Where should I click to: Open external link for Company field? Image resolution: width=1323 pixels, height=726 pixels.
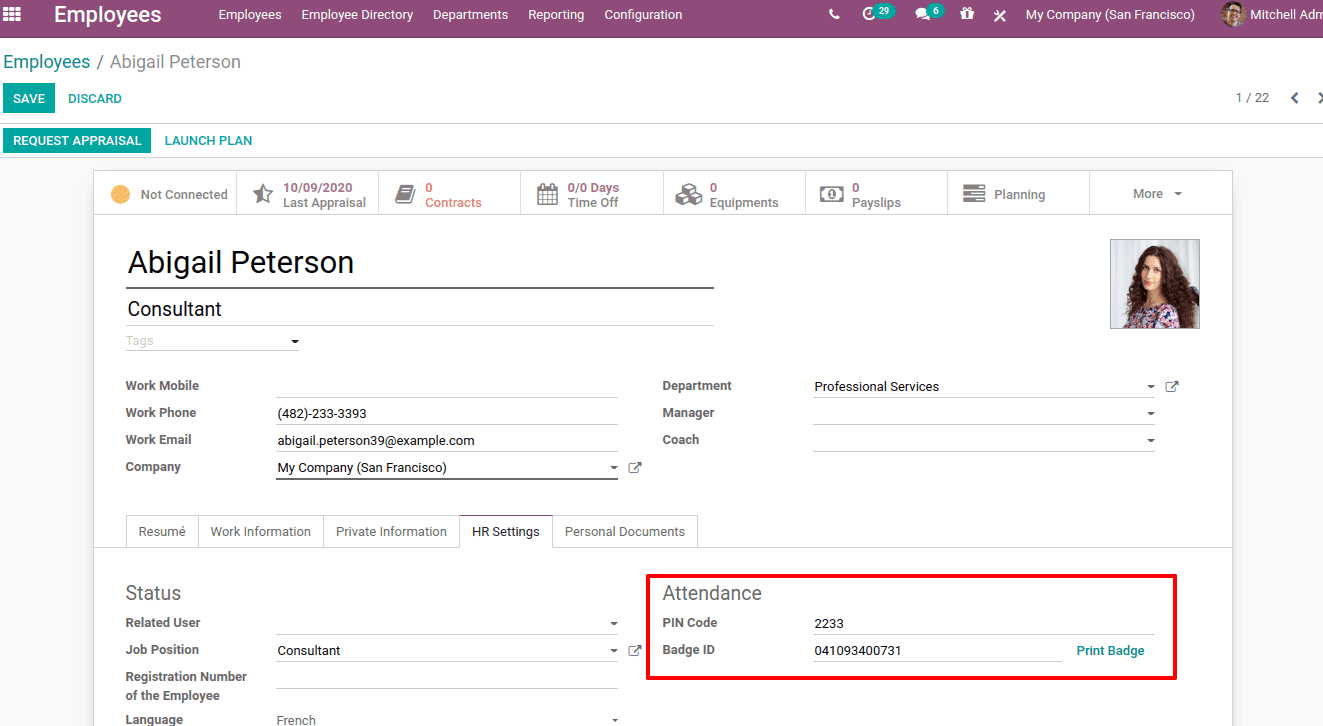click(x=634, y=468)
